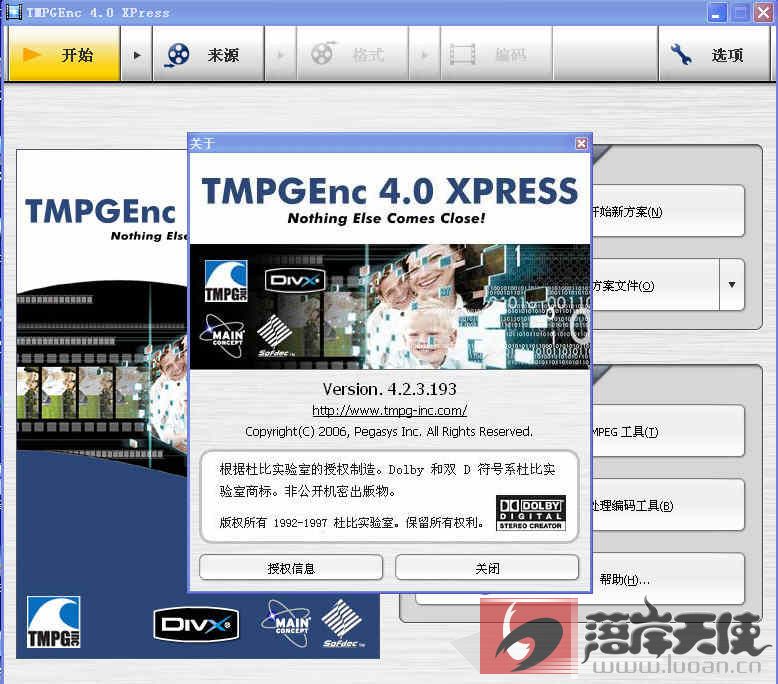The image size is (778, 684).
Task: Click the Main Concept logo on splash panel
Action: [286, 623]
